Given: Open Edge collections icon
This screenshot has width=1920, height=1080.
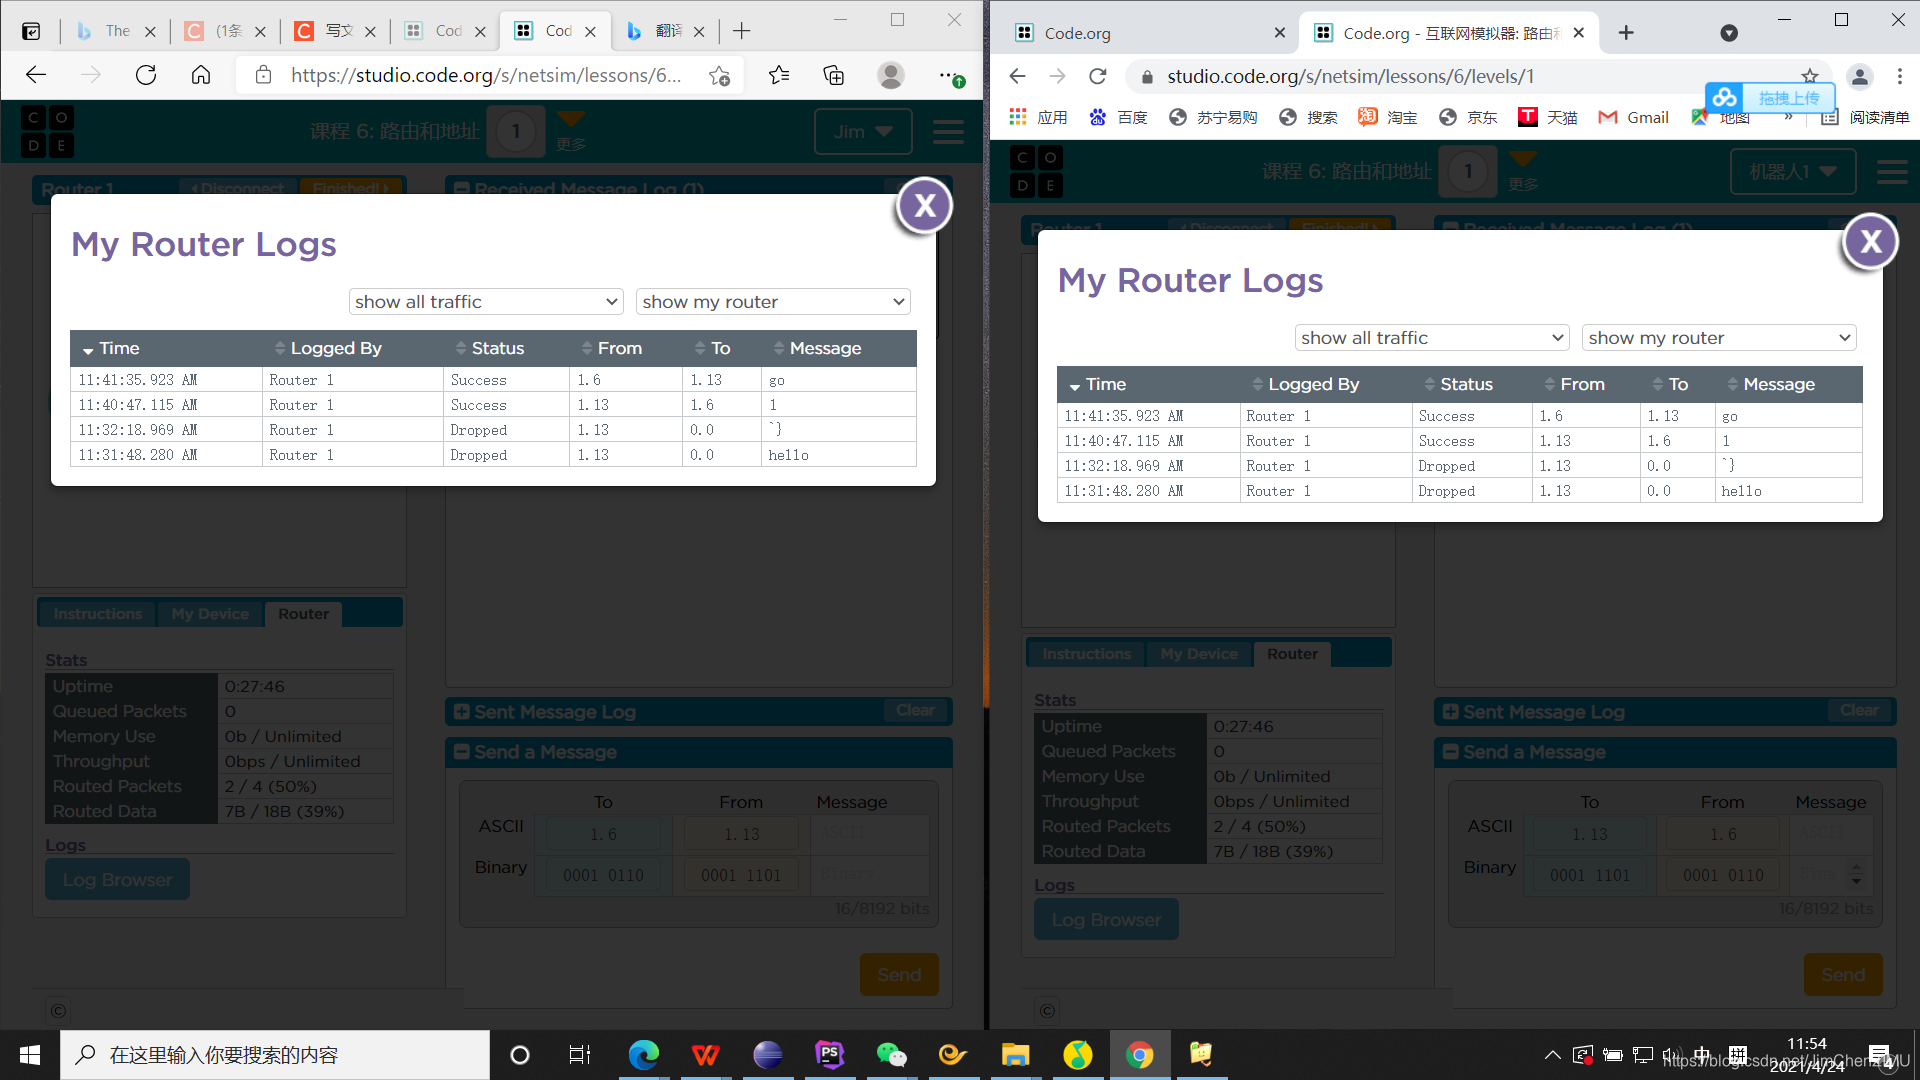Looking at the screenshot, I should (x=833, y=75).
